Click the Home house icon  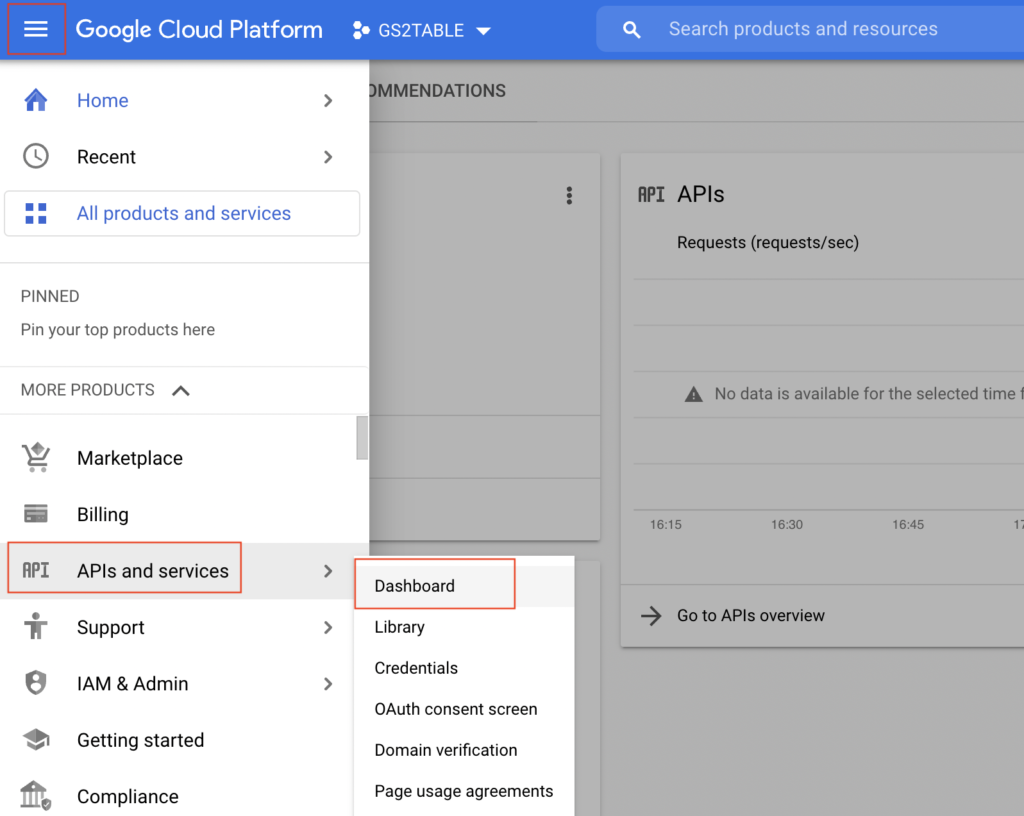click(36, 100)
